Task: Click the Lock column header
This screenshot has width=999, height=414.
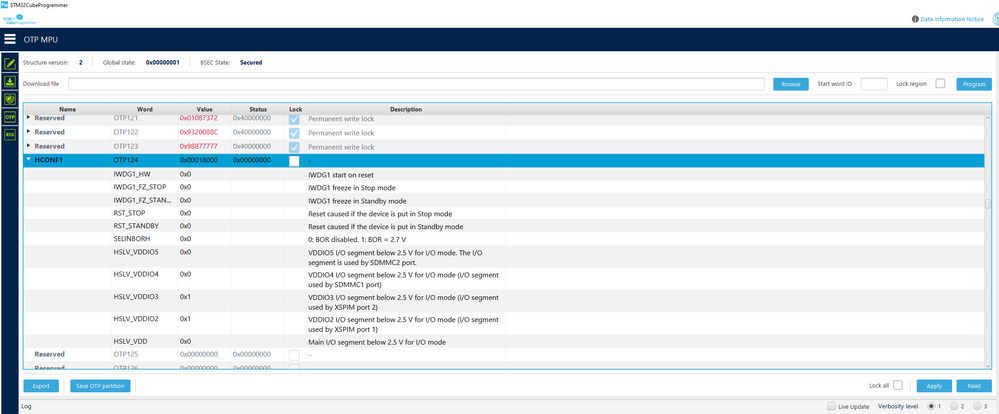Action: click(x=296, y=110)
